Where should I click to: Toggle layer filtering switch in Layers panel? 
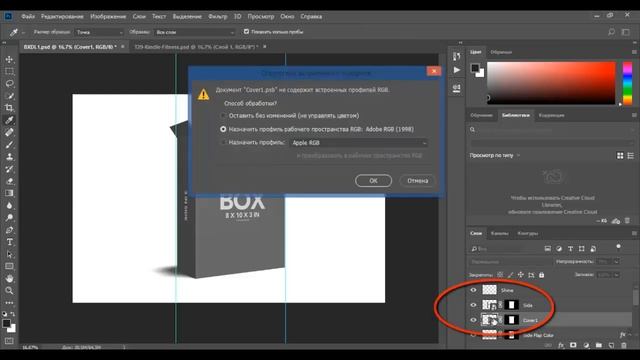[x=618, y=247]
